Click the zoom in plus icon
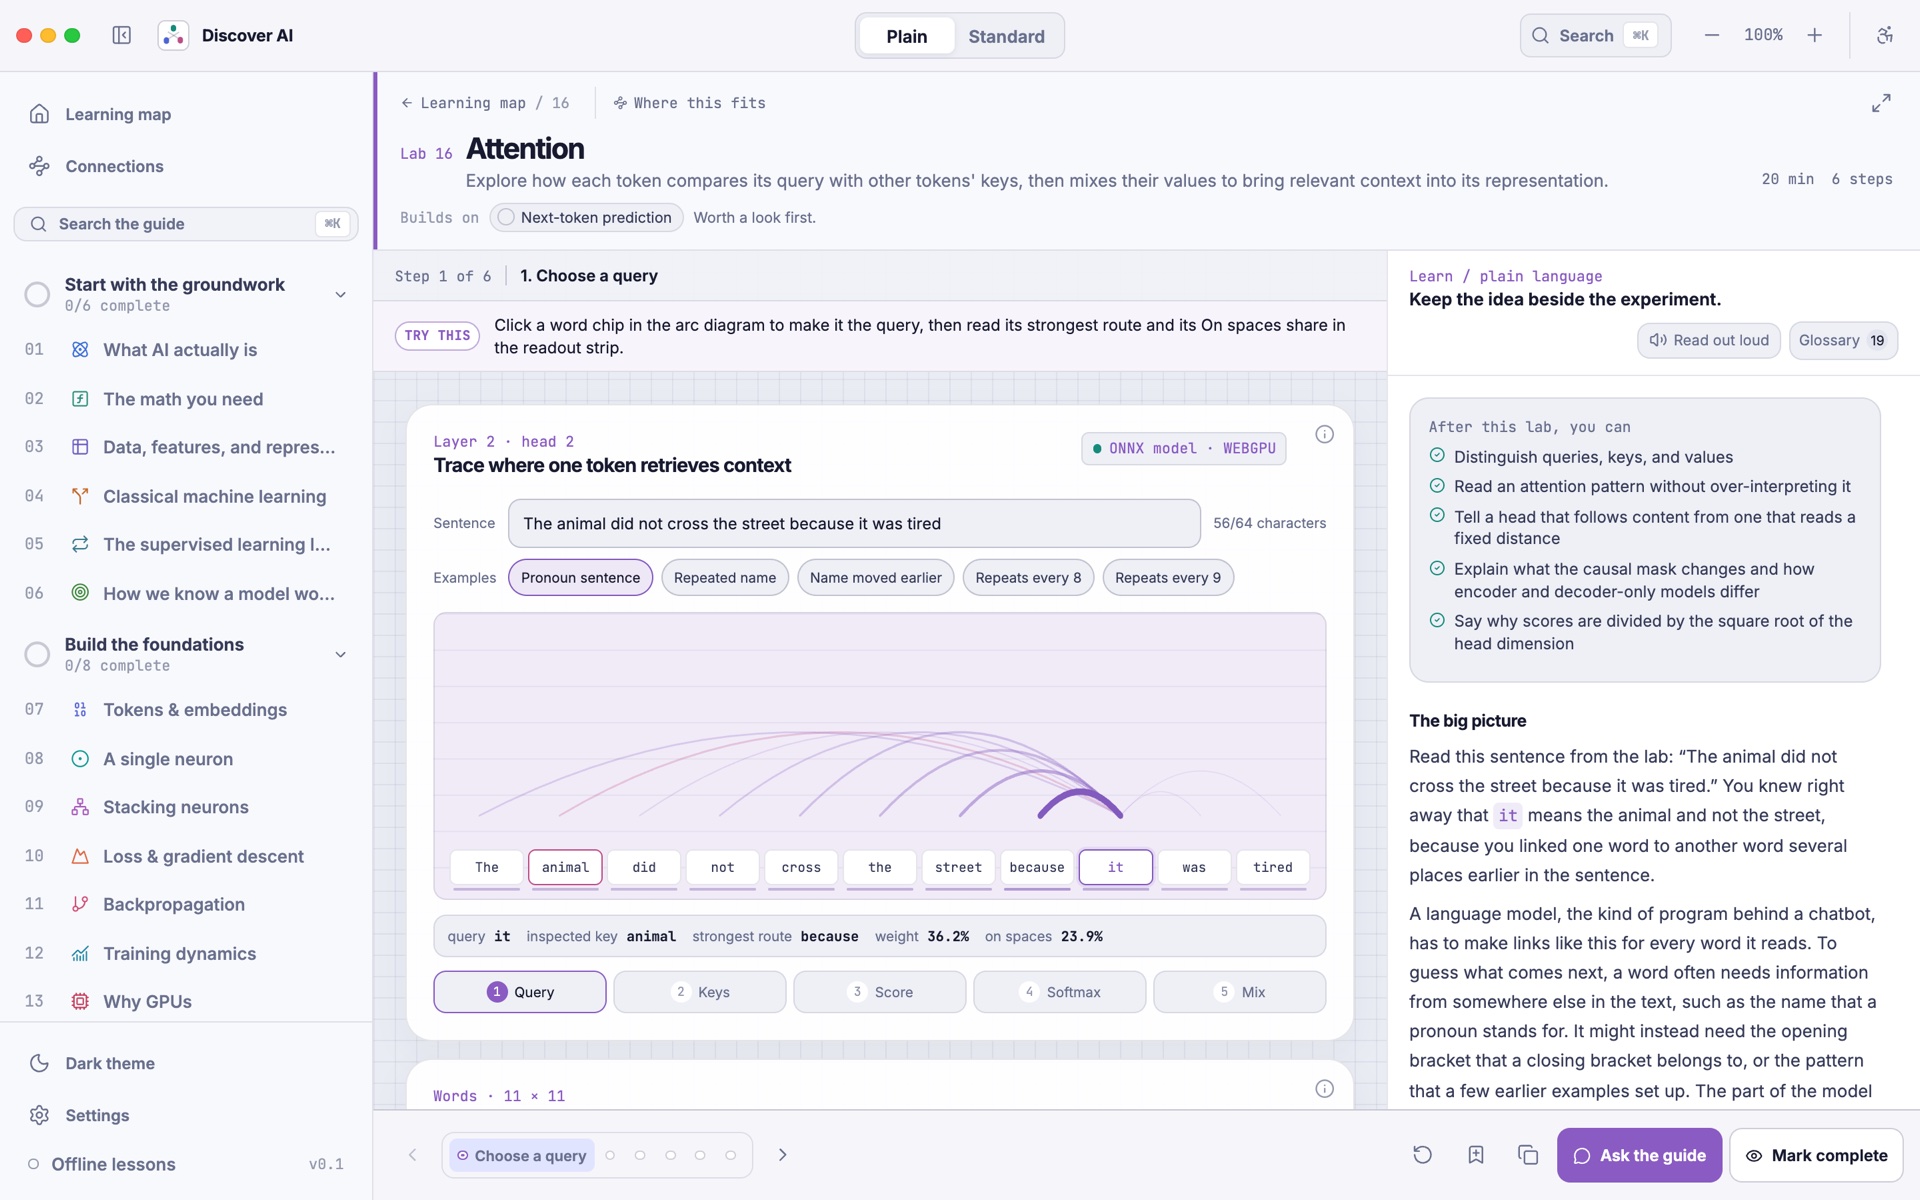1920x1200 pixels. (1815, 35)
